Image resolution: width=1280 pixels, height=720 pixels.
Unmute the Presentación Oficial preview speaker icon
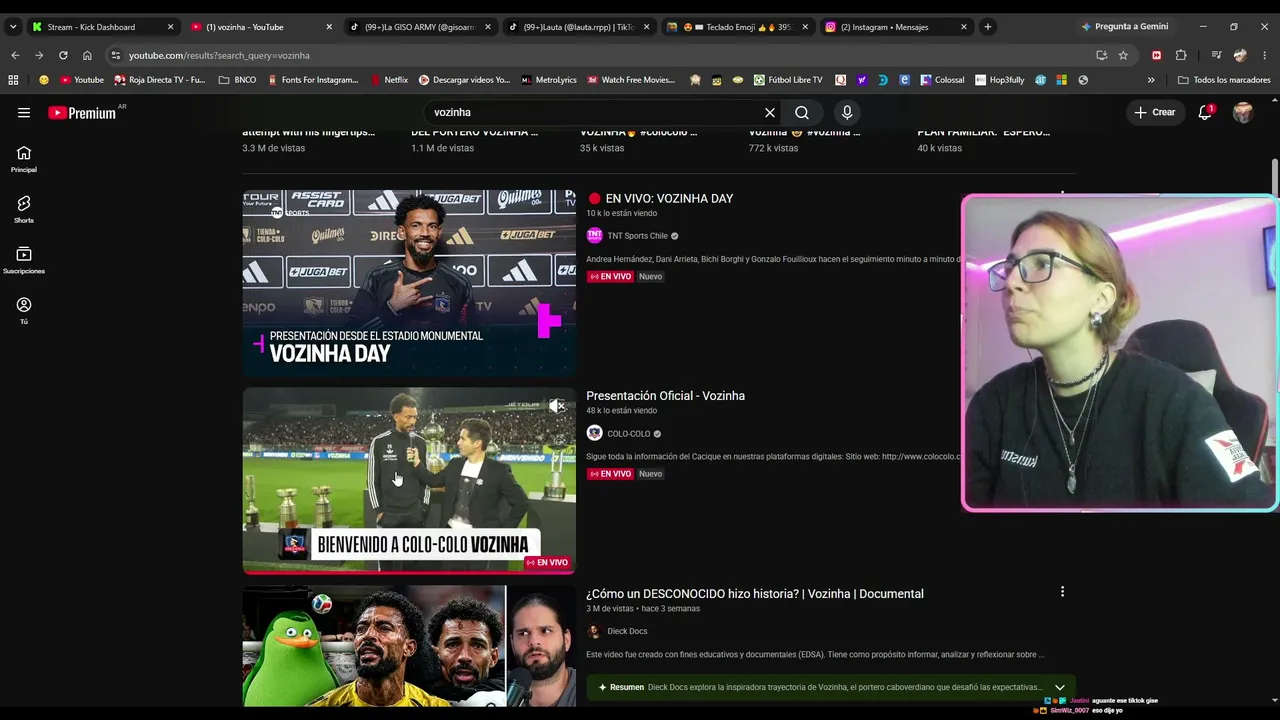pos(557,406)
